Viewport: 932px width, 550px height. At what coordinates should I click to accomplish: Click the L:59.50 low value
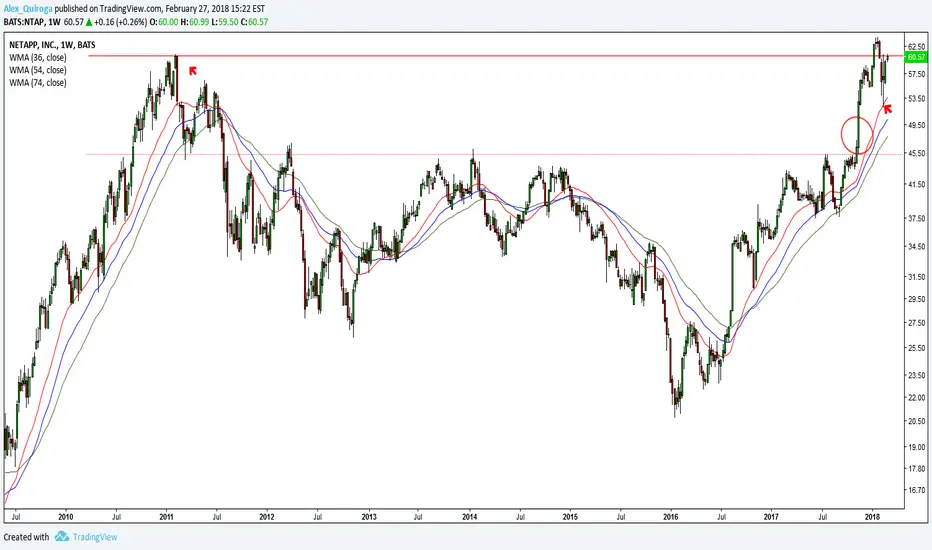click(x=225, y=22)
